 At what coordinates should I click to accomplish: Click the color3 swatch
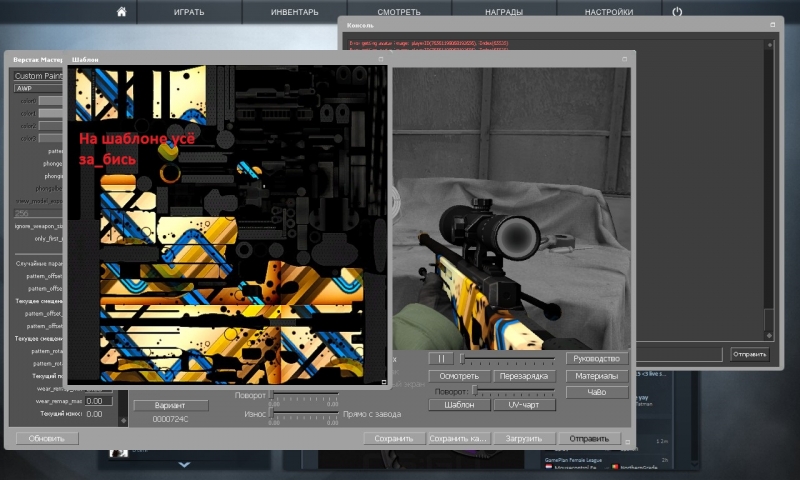point(51,138)
